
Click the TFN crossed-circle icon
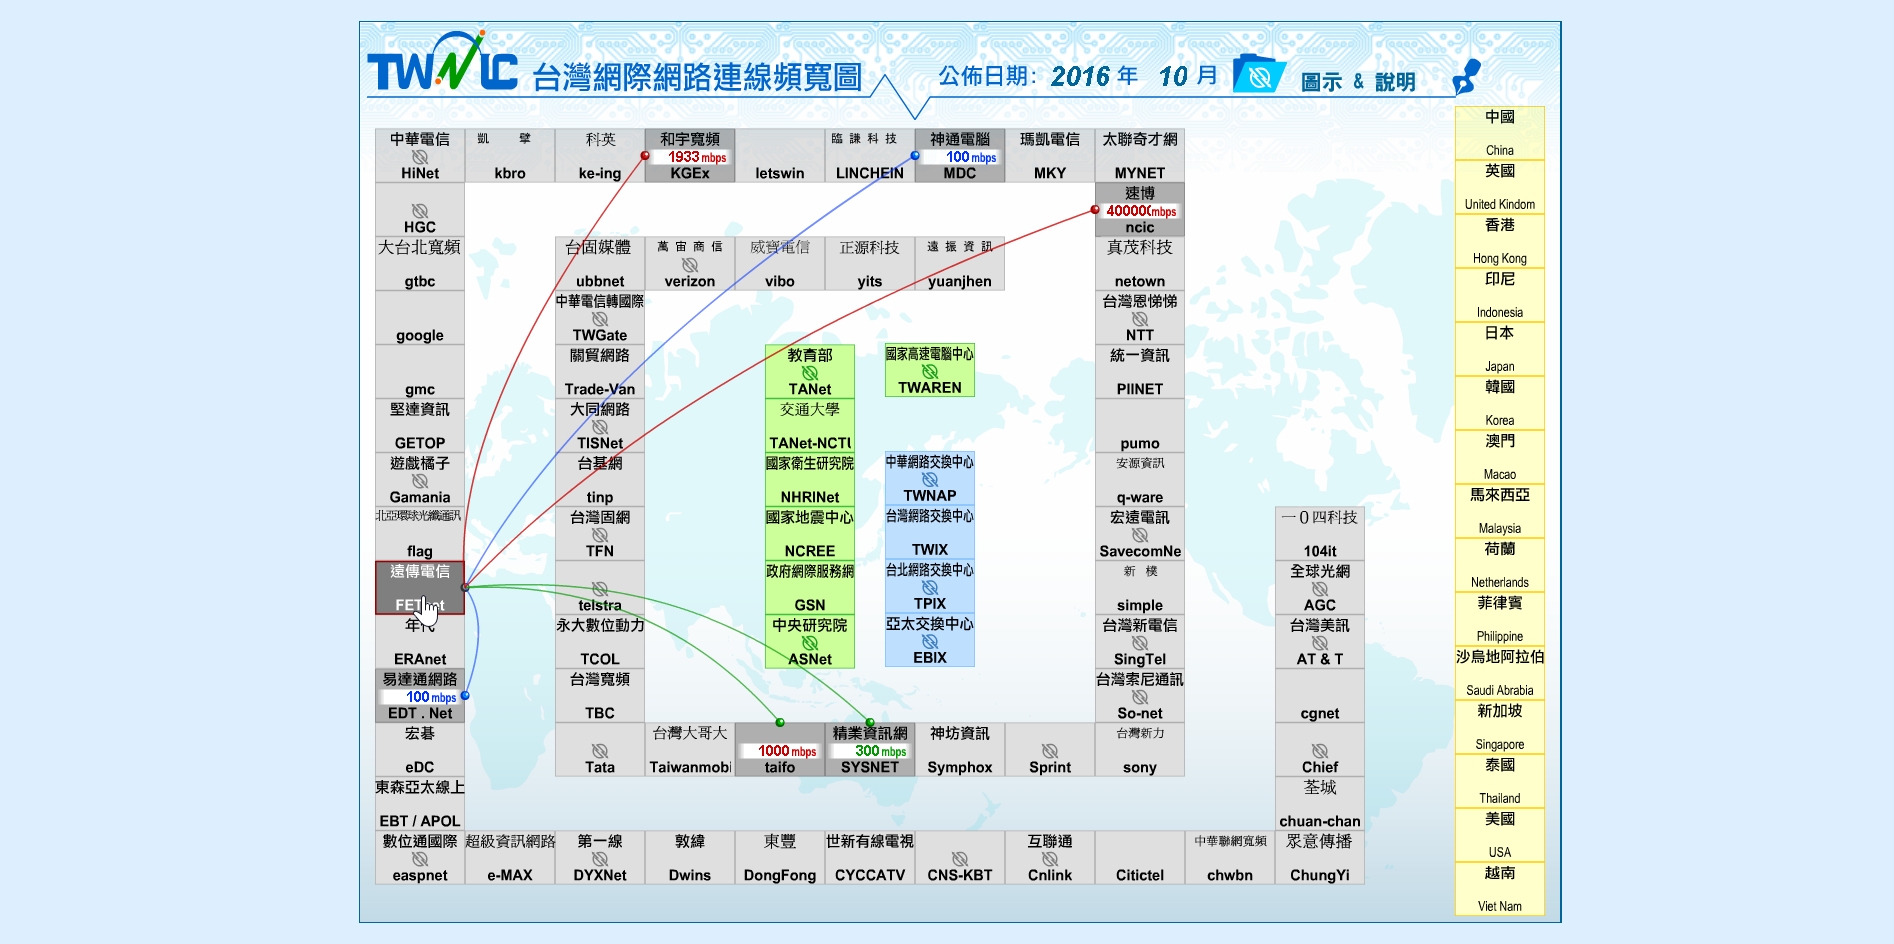click(x=600, y=535)
